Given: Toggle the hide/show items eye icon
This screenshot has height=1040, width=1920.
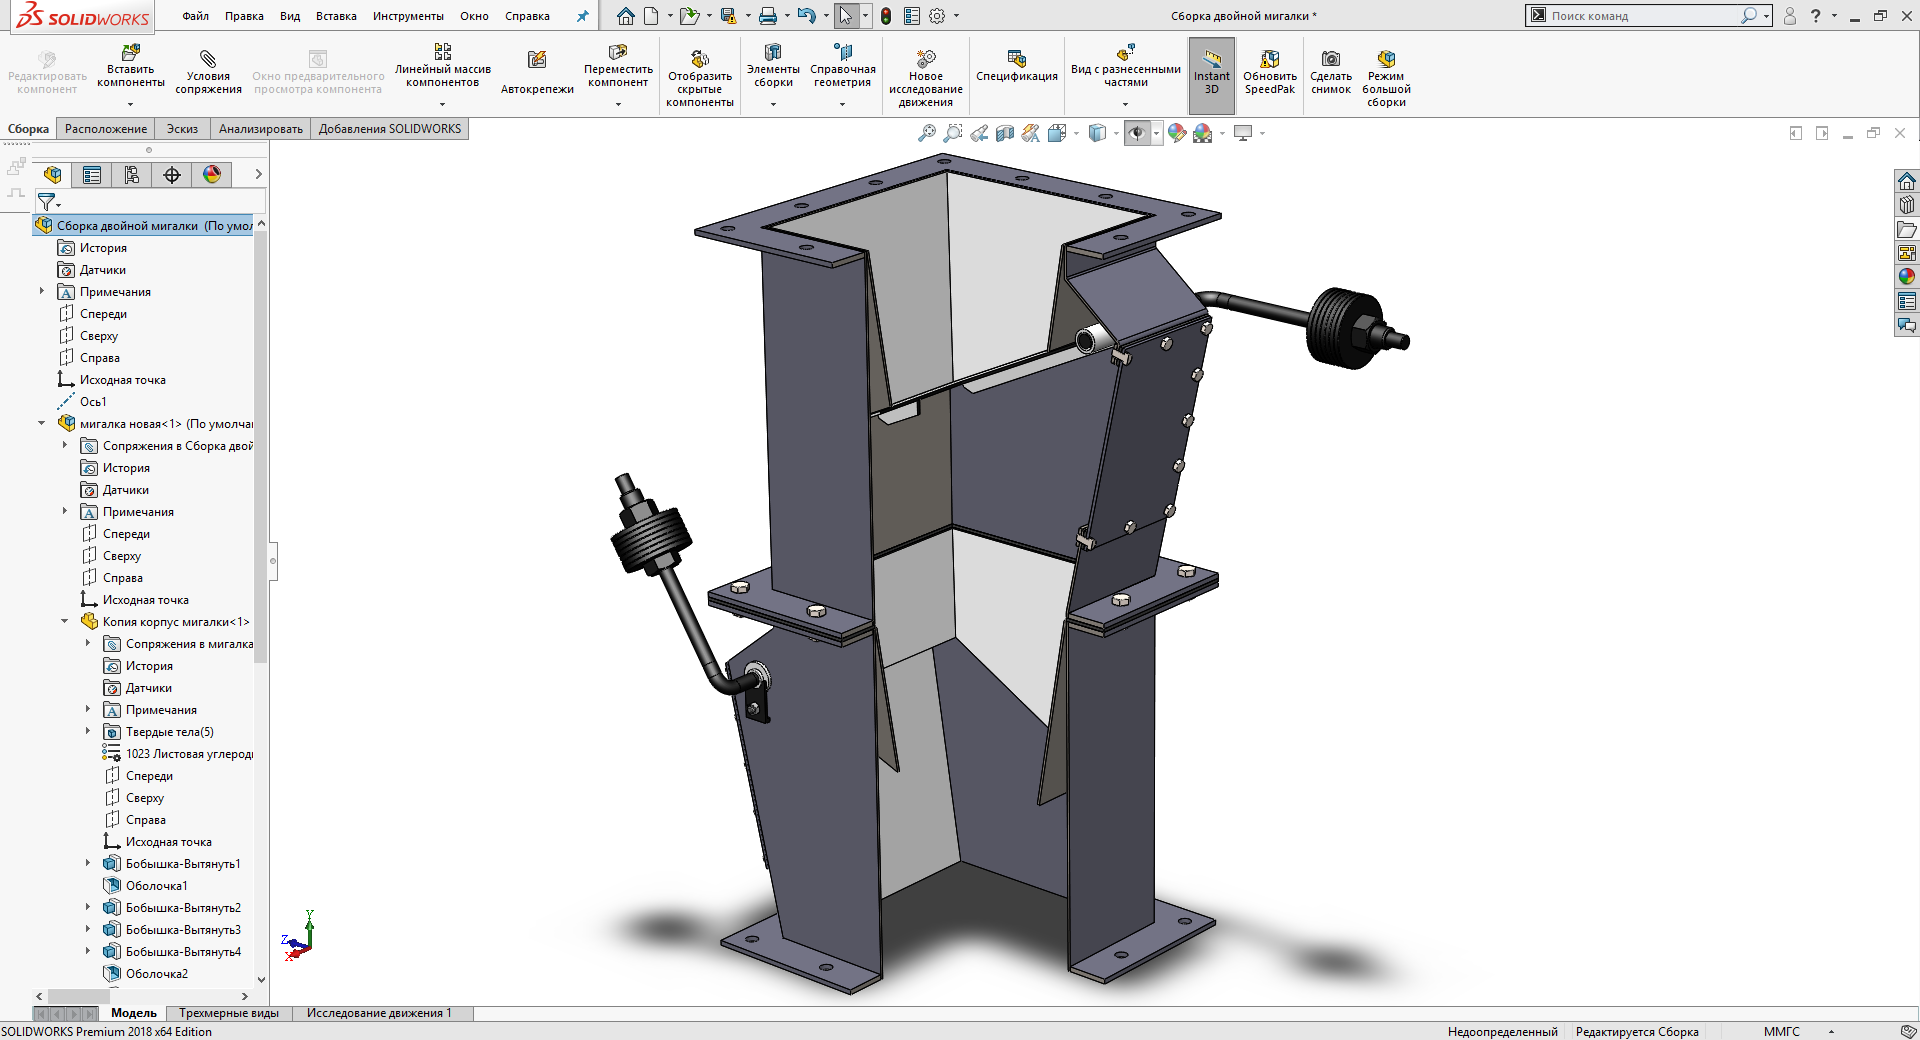Looking at the screenshot, I should coord(1137,133).
